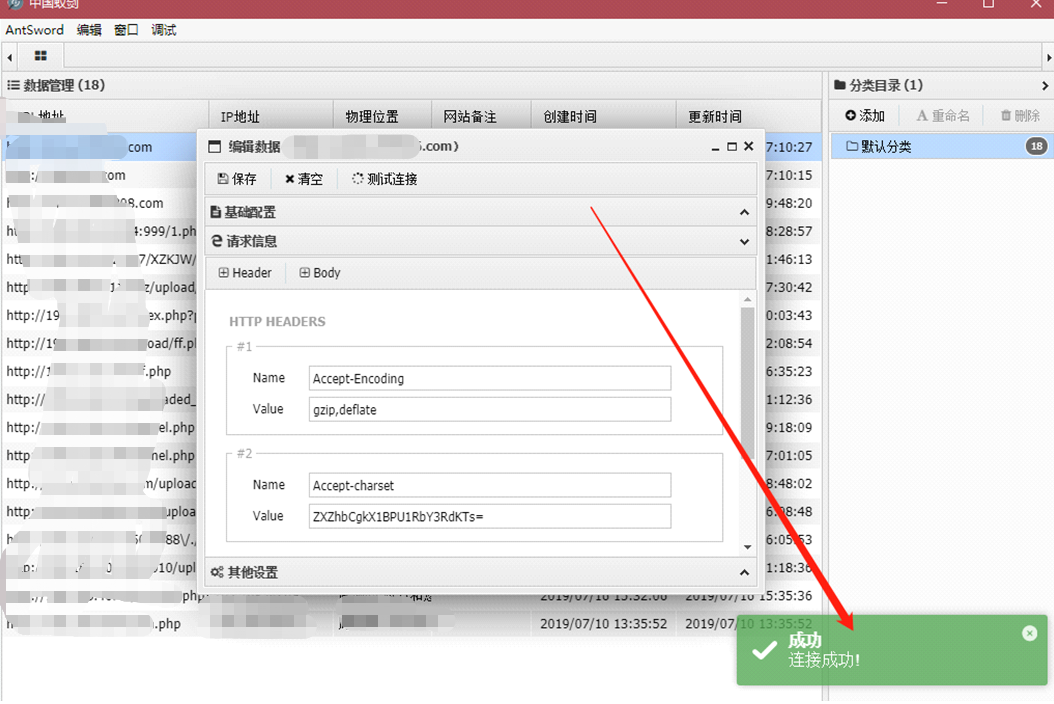Click 清空 to clear the form
The height and width of the screenshot is (704, 1054).
pos(304,179)
